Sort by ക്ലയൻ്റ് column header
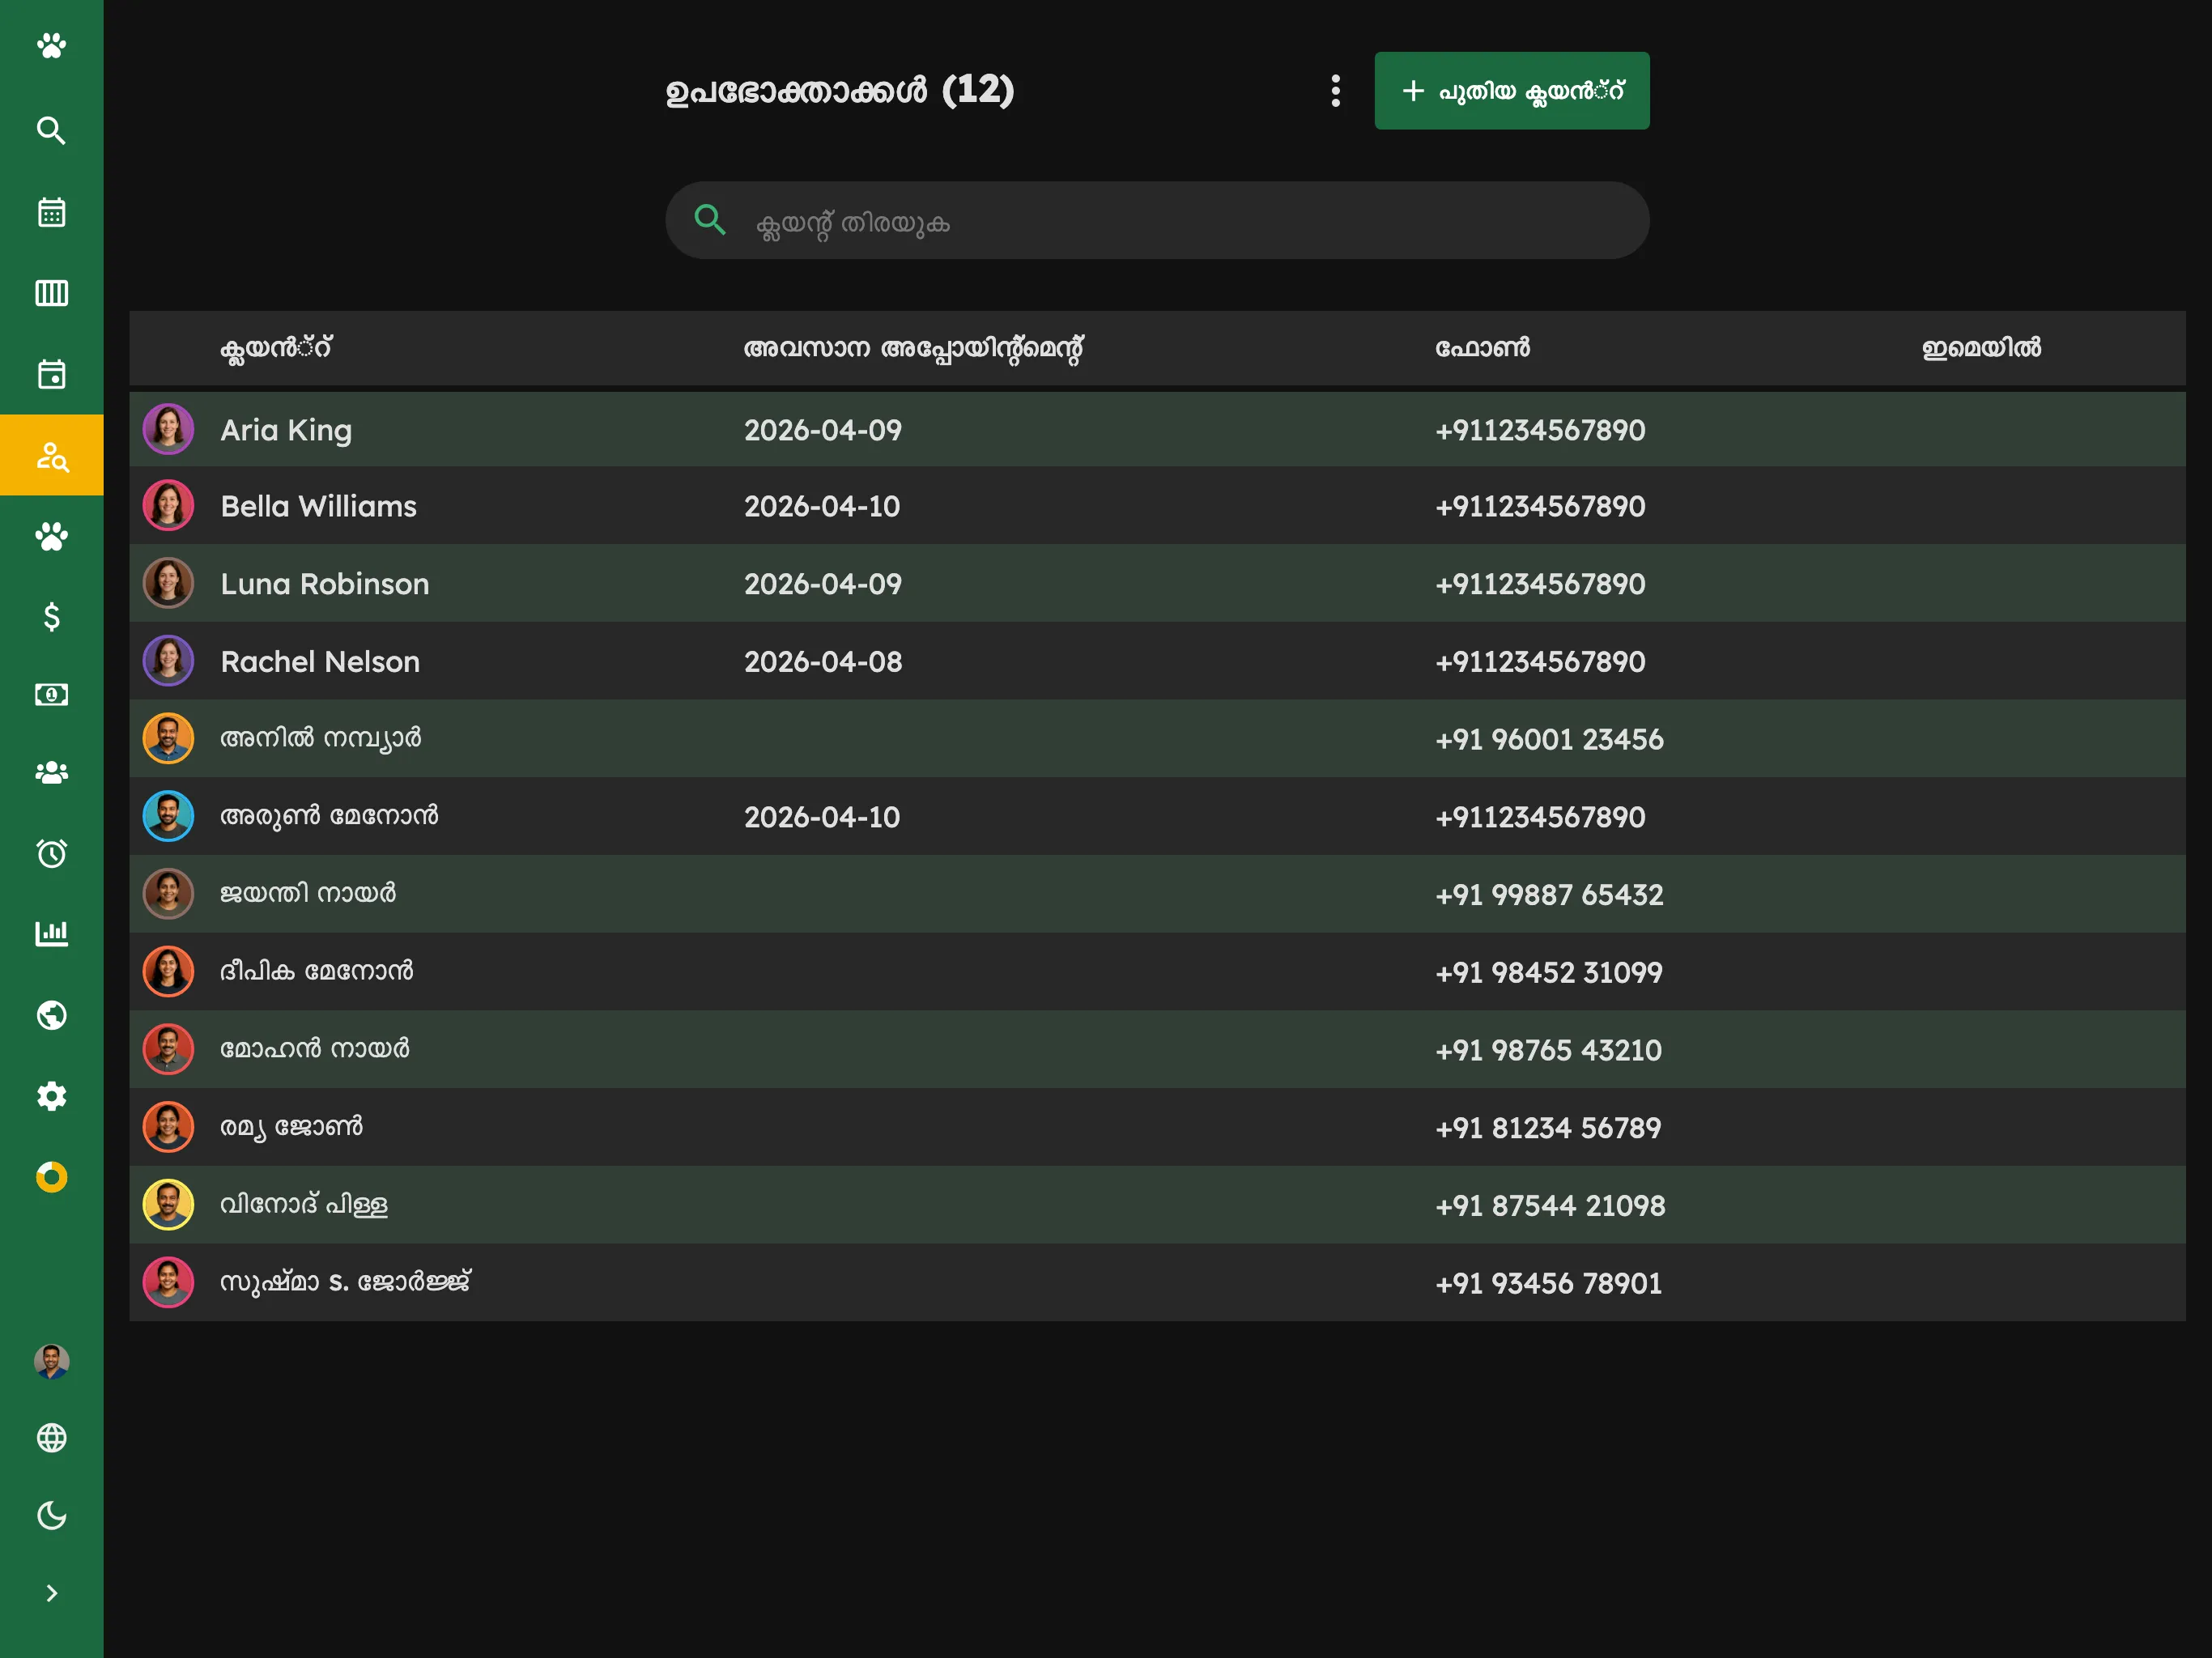Screen dimensions: 2212x1658 pyautogui.click(x=276, y=349)
